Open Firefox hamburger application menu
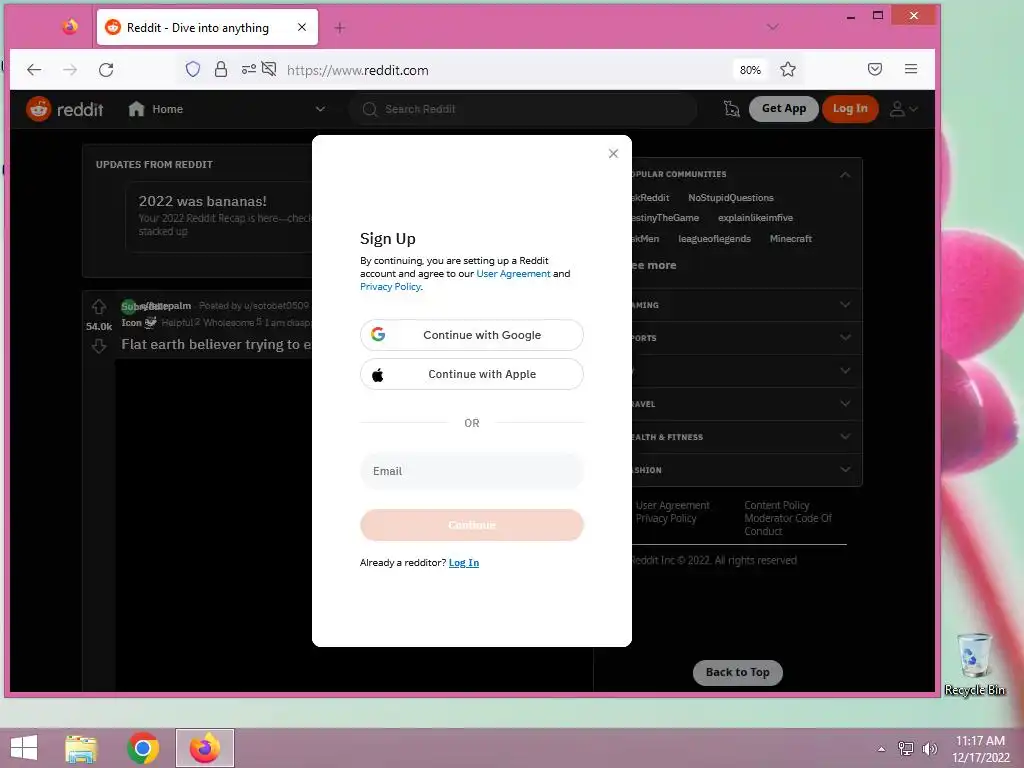The height and width of the screenshot is (768, 1024). pos(911,69)
